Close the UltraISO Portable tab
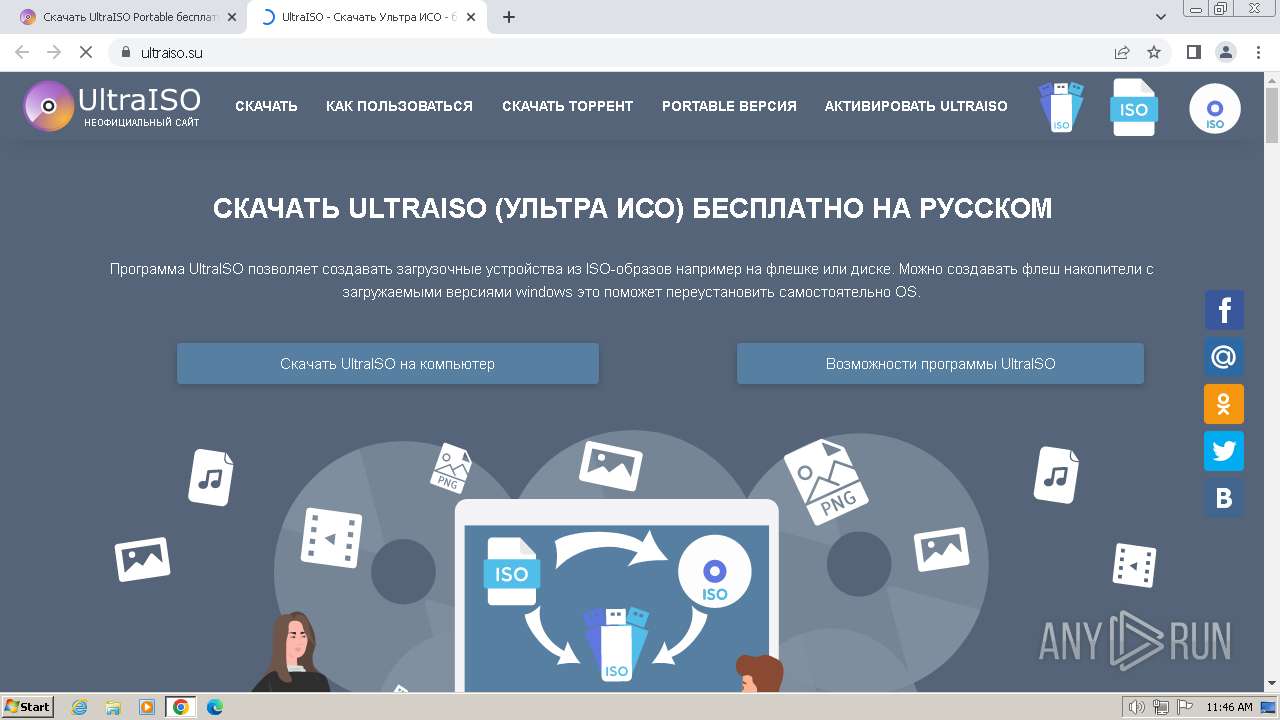 pos(232,17)
